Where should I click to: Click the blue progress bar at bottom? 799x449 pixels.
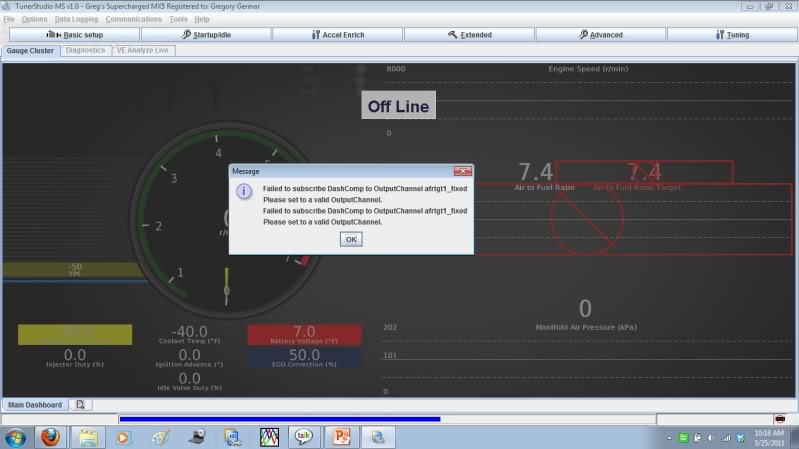[x=280, y=419]
